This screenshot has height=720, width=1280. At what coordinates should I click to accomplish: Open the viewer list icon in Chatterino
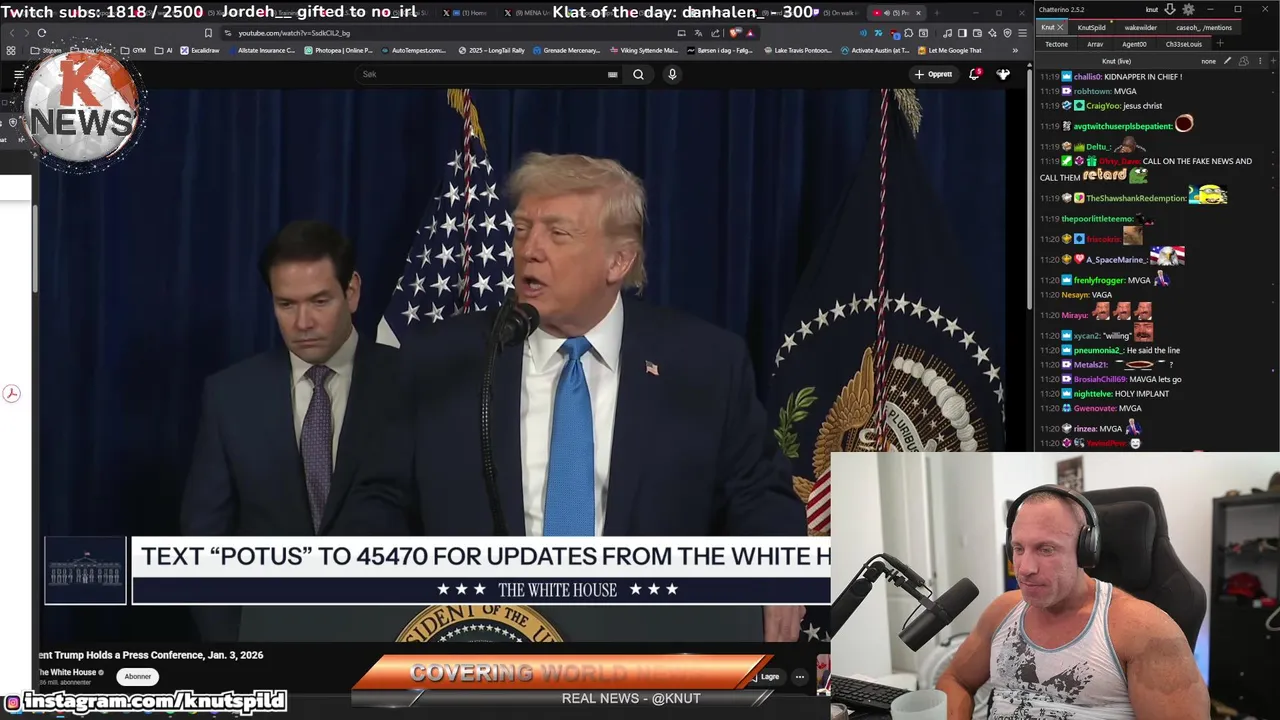[1244, 61]
